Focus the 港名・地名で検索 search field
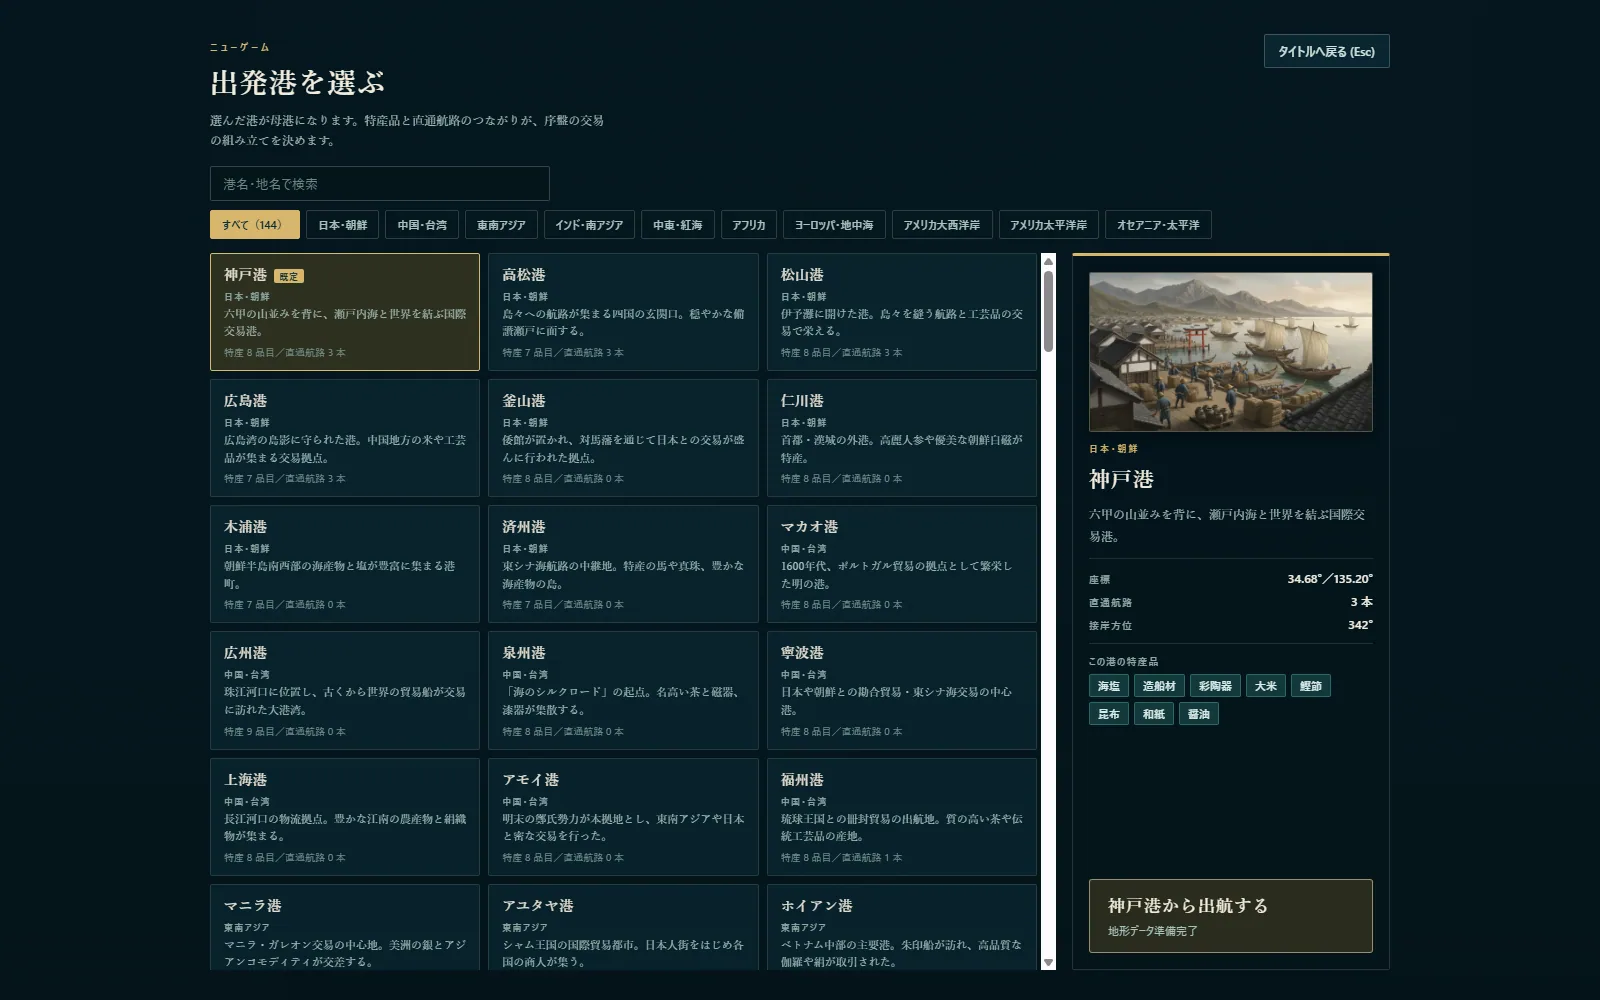The width and height of the screenshot is (1600, 1000). pyautogui.click(x=380, y=184)
